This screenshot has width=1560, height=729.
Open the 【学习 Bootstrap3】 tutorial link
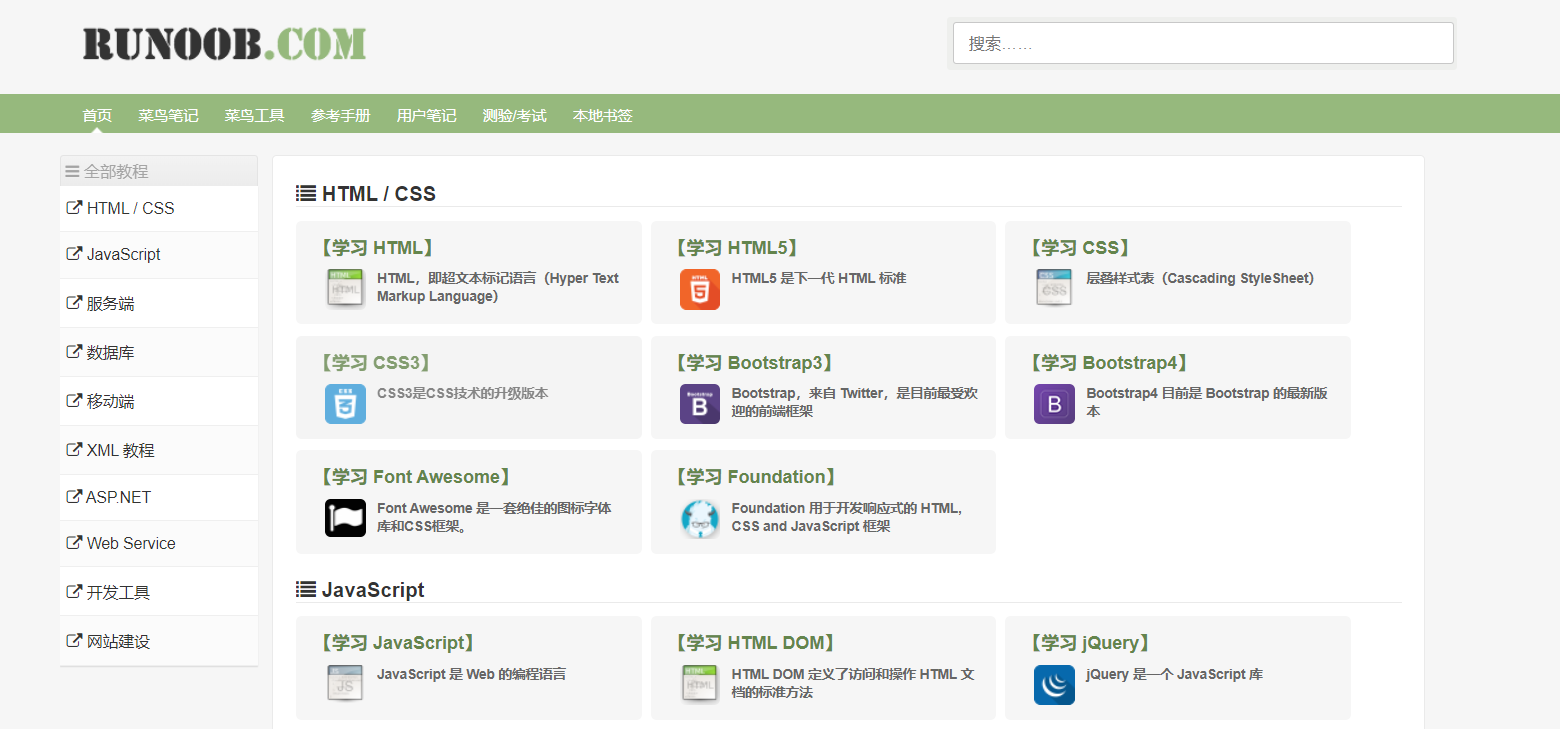click(x=755, y=363)
